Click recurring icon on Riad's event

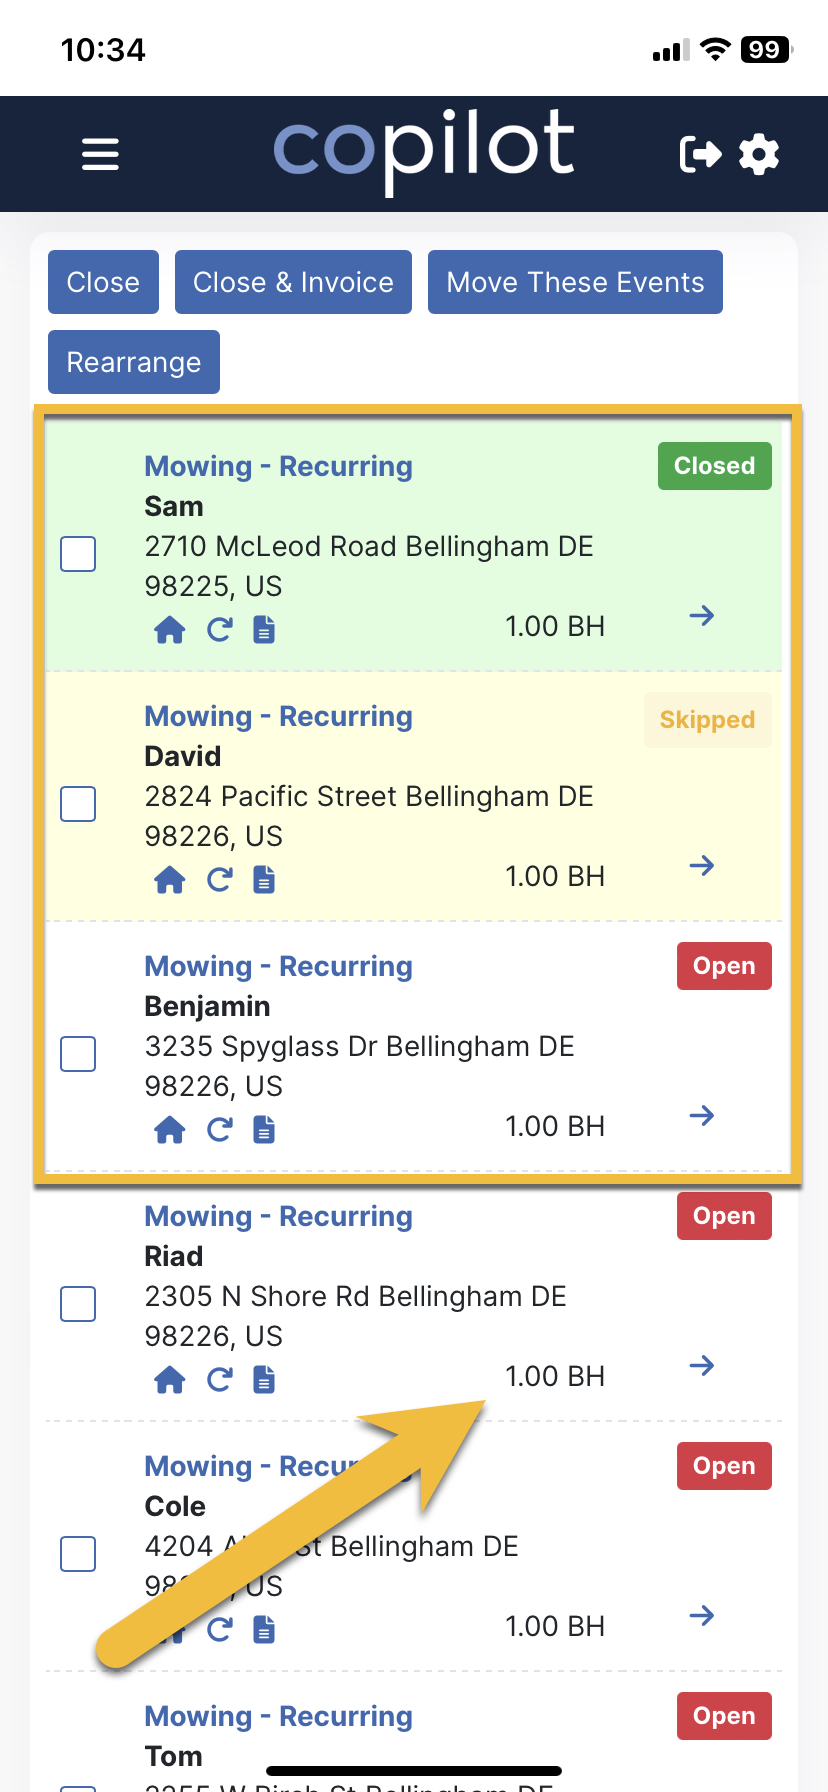click(x=219, y=1380)
